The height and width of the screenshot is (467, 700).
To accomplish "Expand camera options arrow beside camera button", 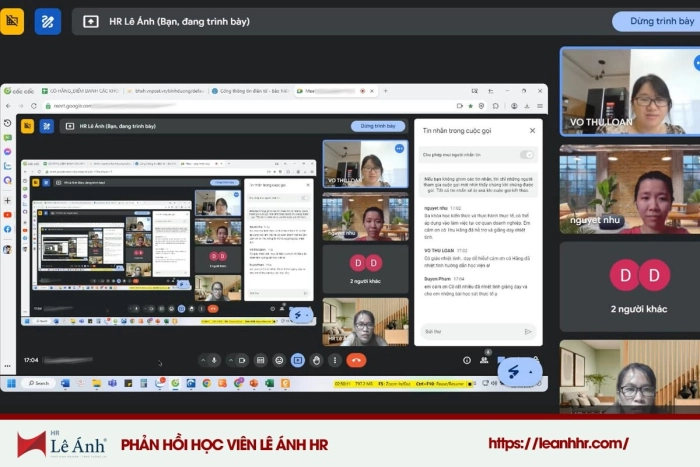I will tap(229, 360).
